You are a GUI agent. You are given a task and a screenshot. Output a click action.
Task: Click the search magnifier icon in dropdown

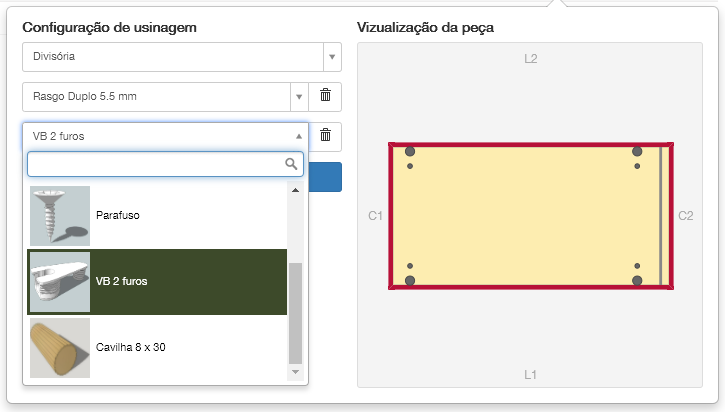point(292,164)
